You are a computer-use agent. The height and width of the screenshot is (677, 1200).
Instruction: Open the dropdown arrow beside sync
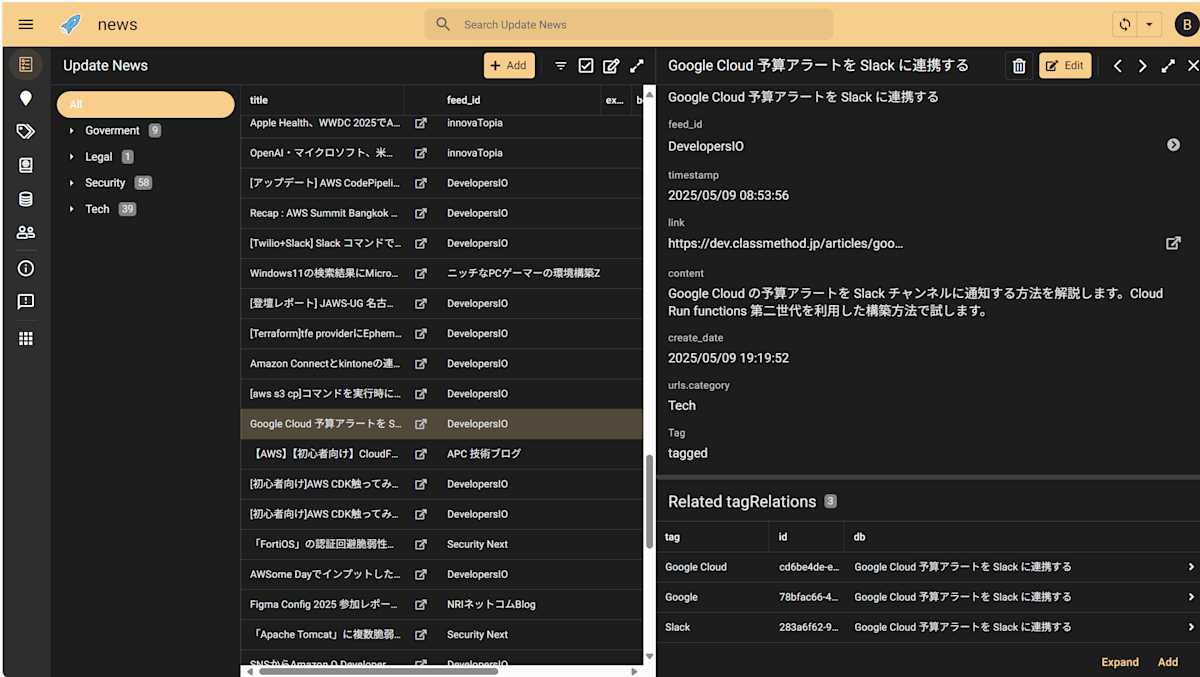[1149, 24]
